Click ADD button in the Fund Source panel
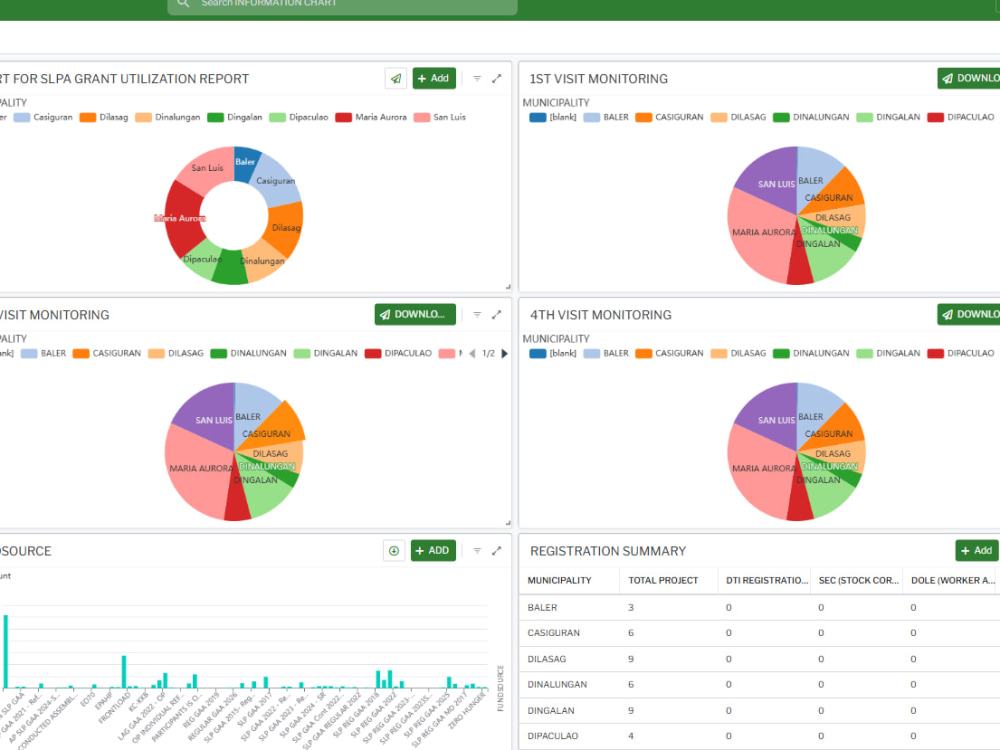The image size is (1000, 750). [433, 550]
